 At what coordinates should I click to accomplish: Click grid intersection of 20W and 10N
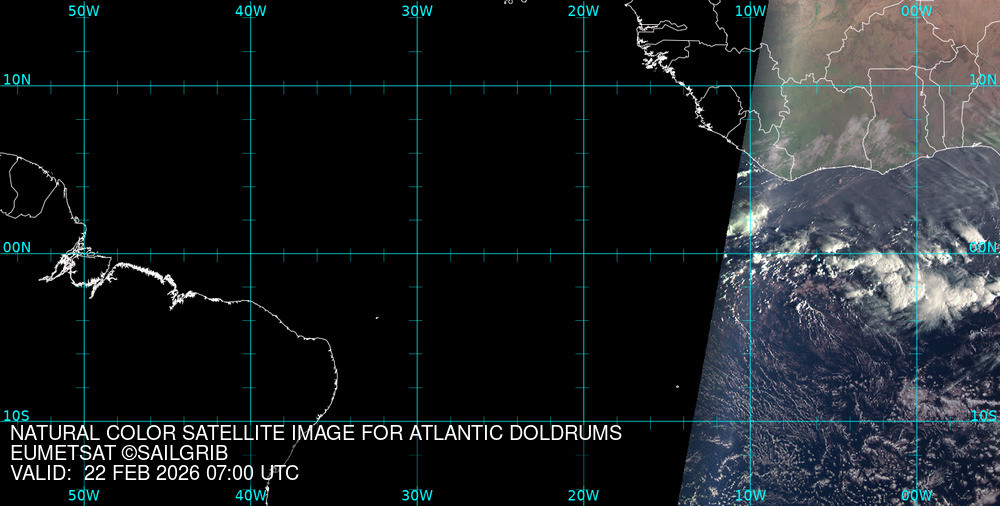pyautogui.click(x=583, y=85)
